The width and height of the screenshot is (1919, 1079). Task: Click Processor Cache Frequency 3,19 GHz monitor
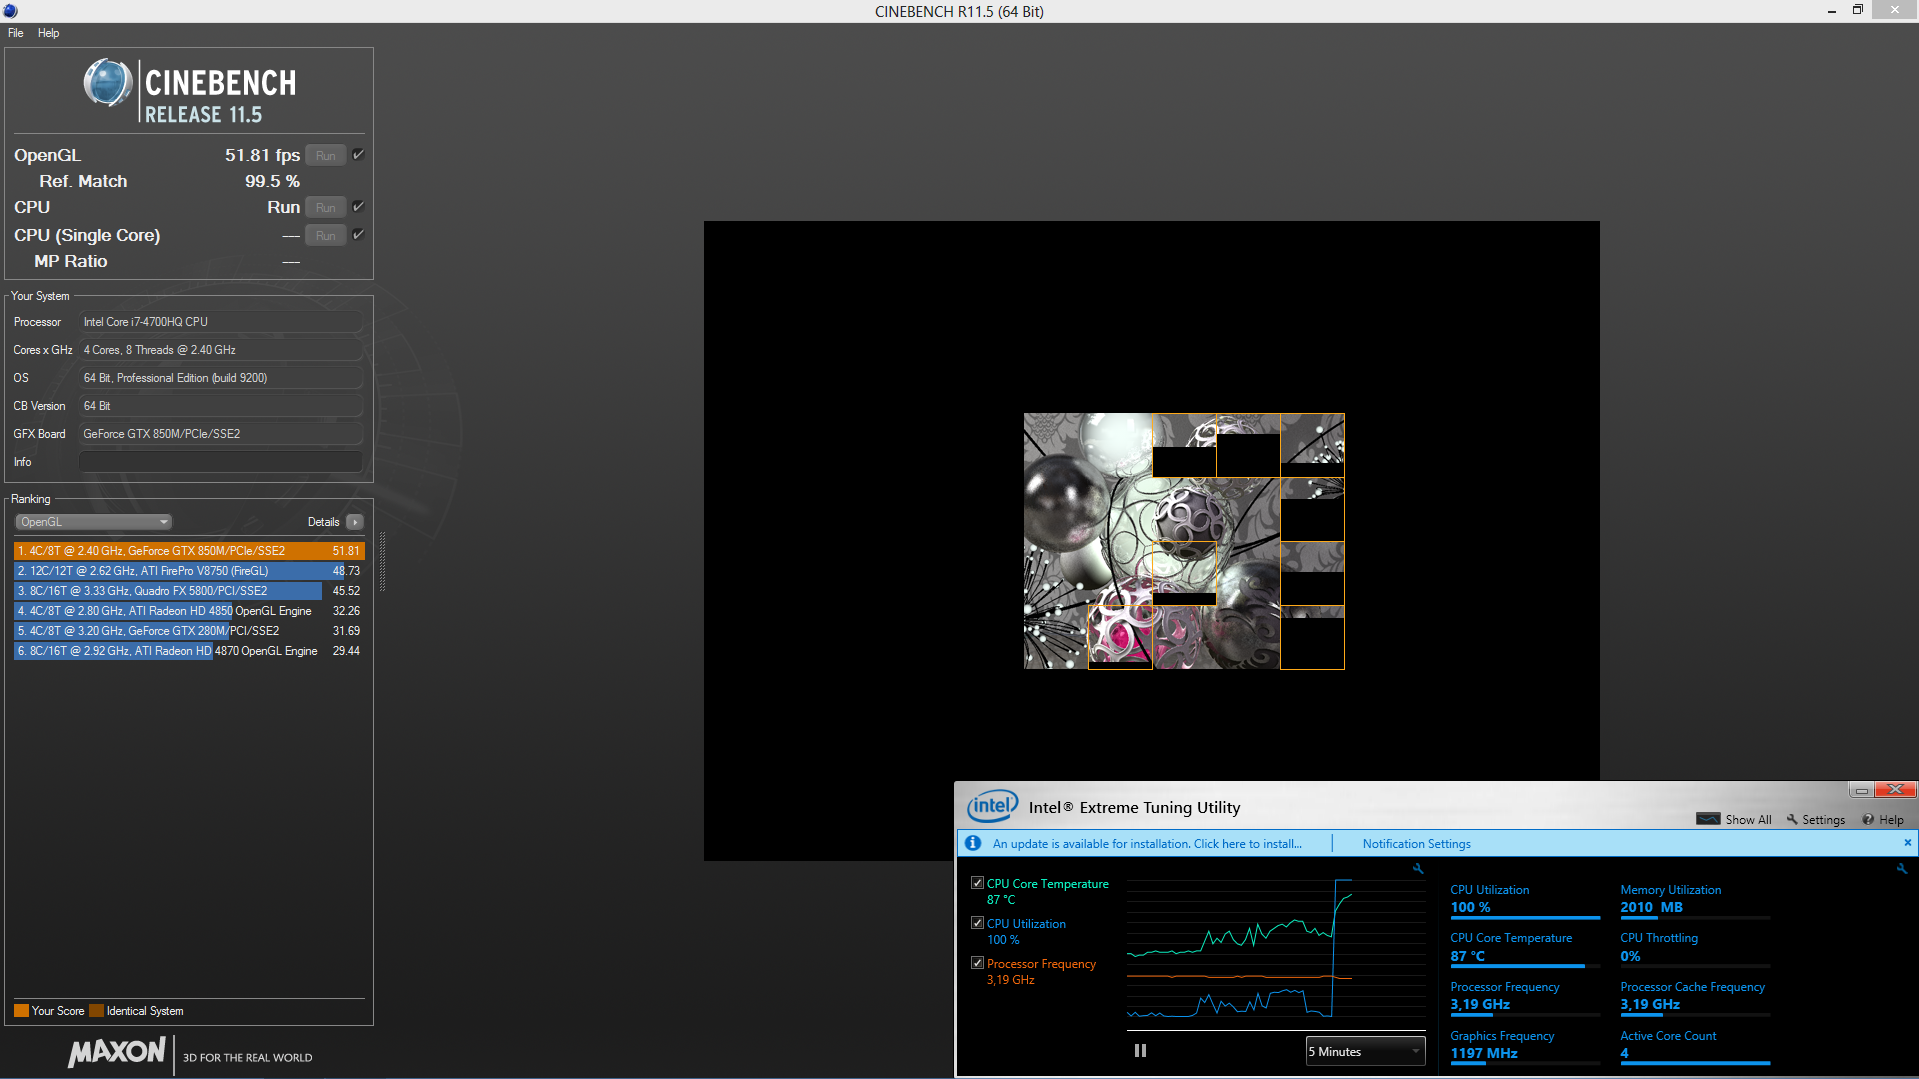[1695, 997]
